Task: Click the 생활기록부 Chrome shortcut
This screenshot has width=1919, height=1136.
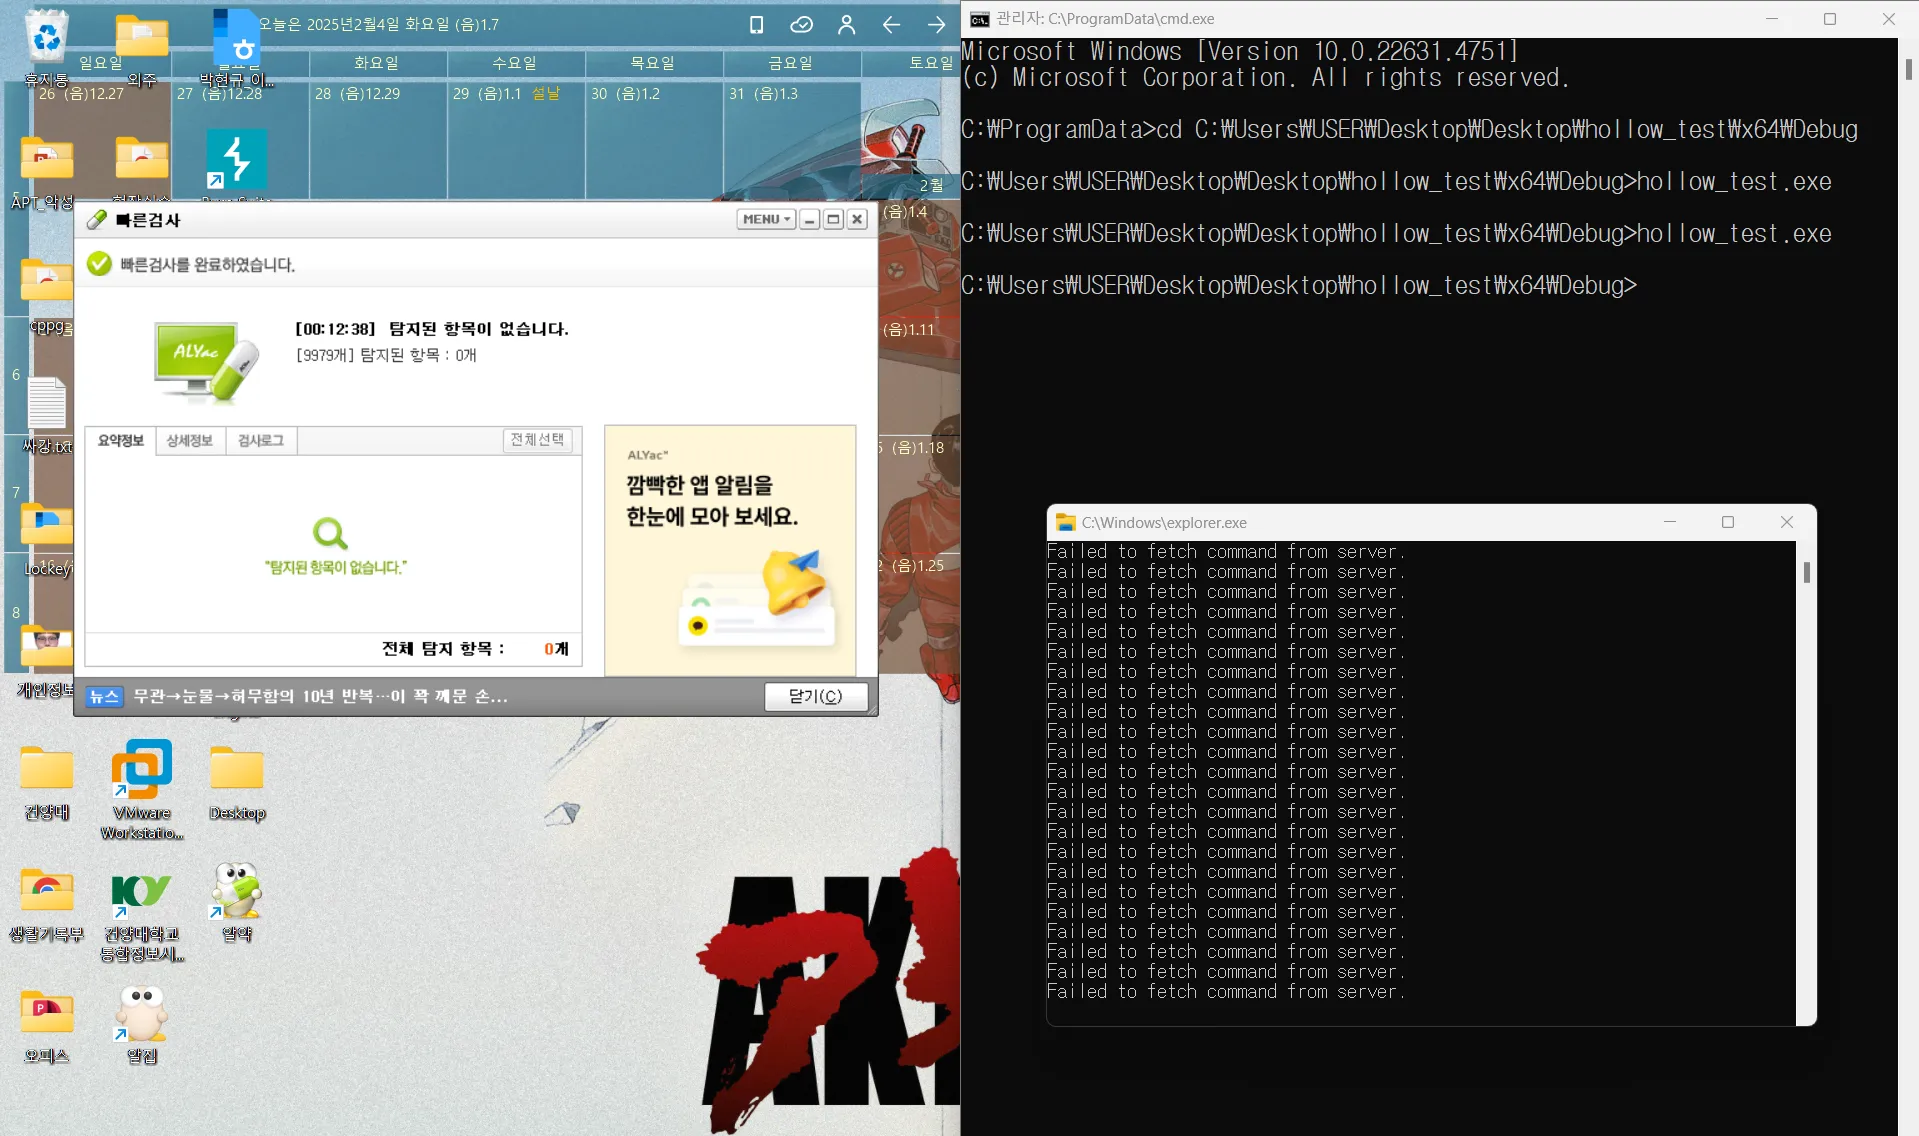Action: pos(44,890)
